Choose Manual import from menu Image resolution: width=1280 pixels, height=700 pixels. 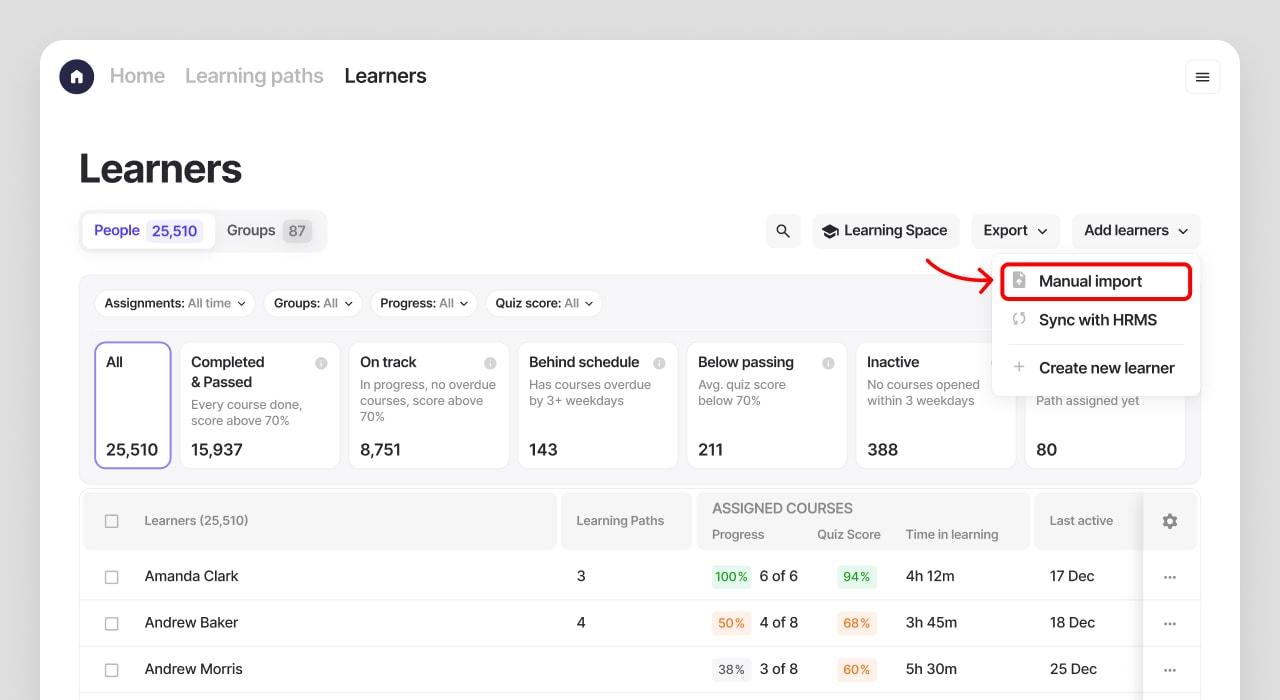1096,281
